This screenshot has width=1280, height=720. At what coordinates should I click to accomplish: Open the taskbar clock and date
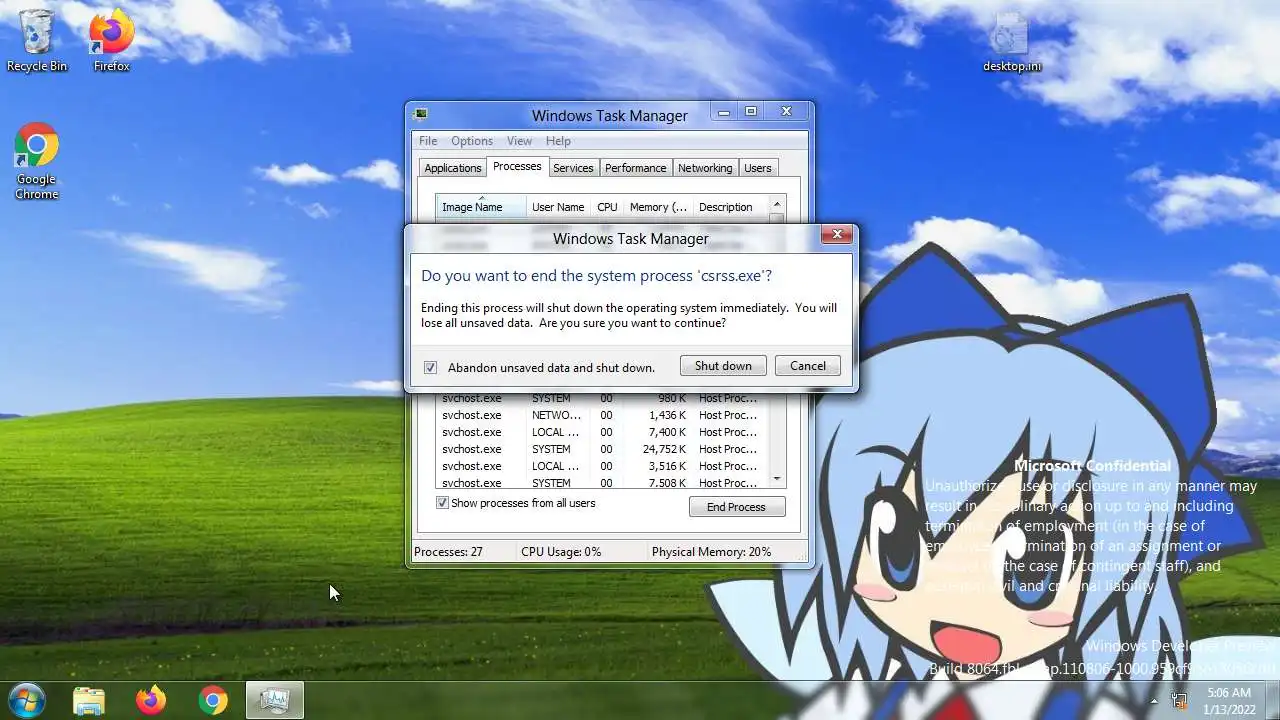point(1228,700)
